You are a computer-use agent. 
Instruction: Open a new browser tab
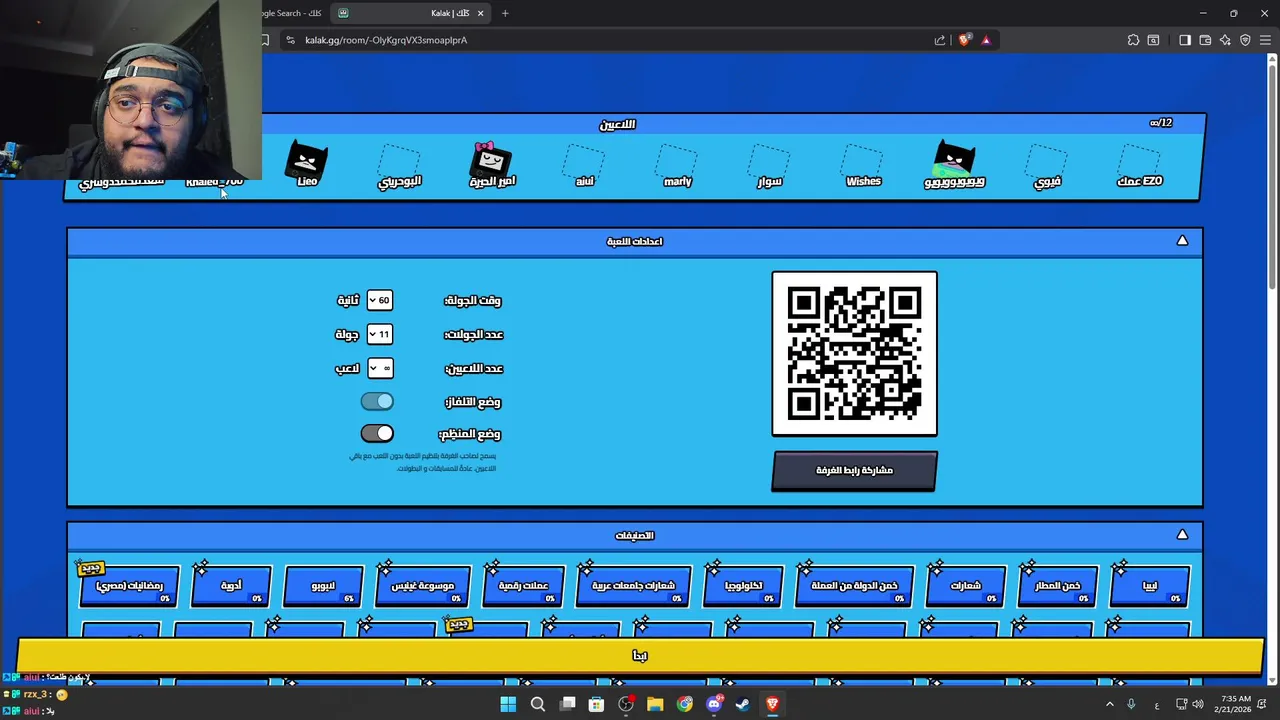(505, 13)
